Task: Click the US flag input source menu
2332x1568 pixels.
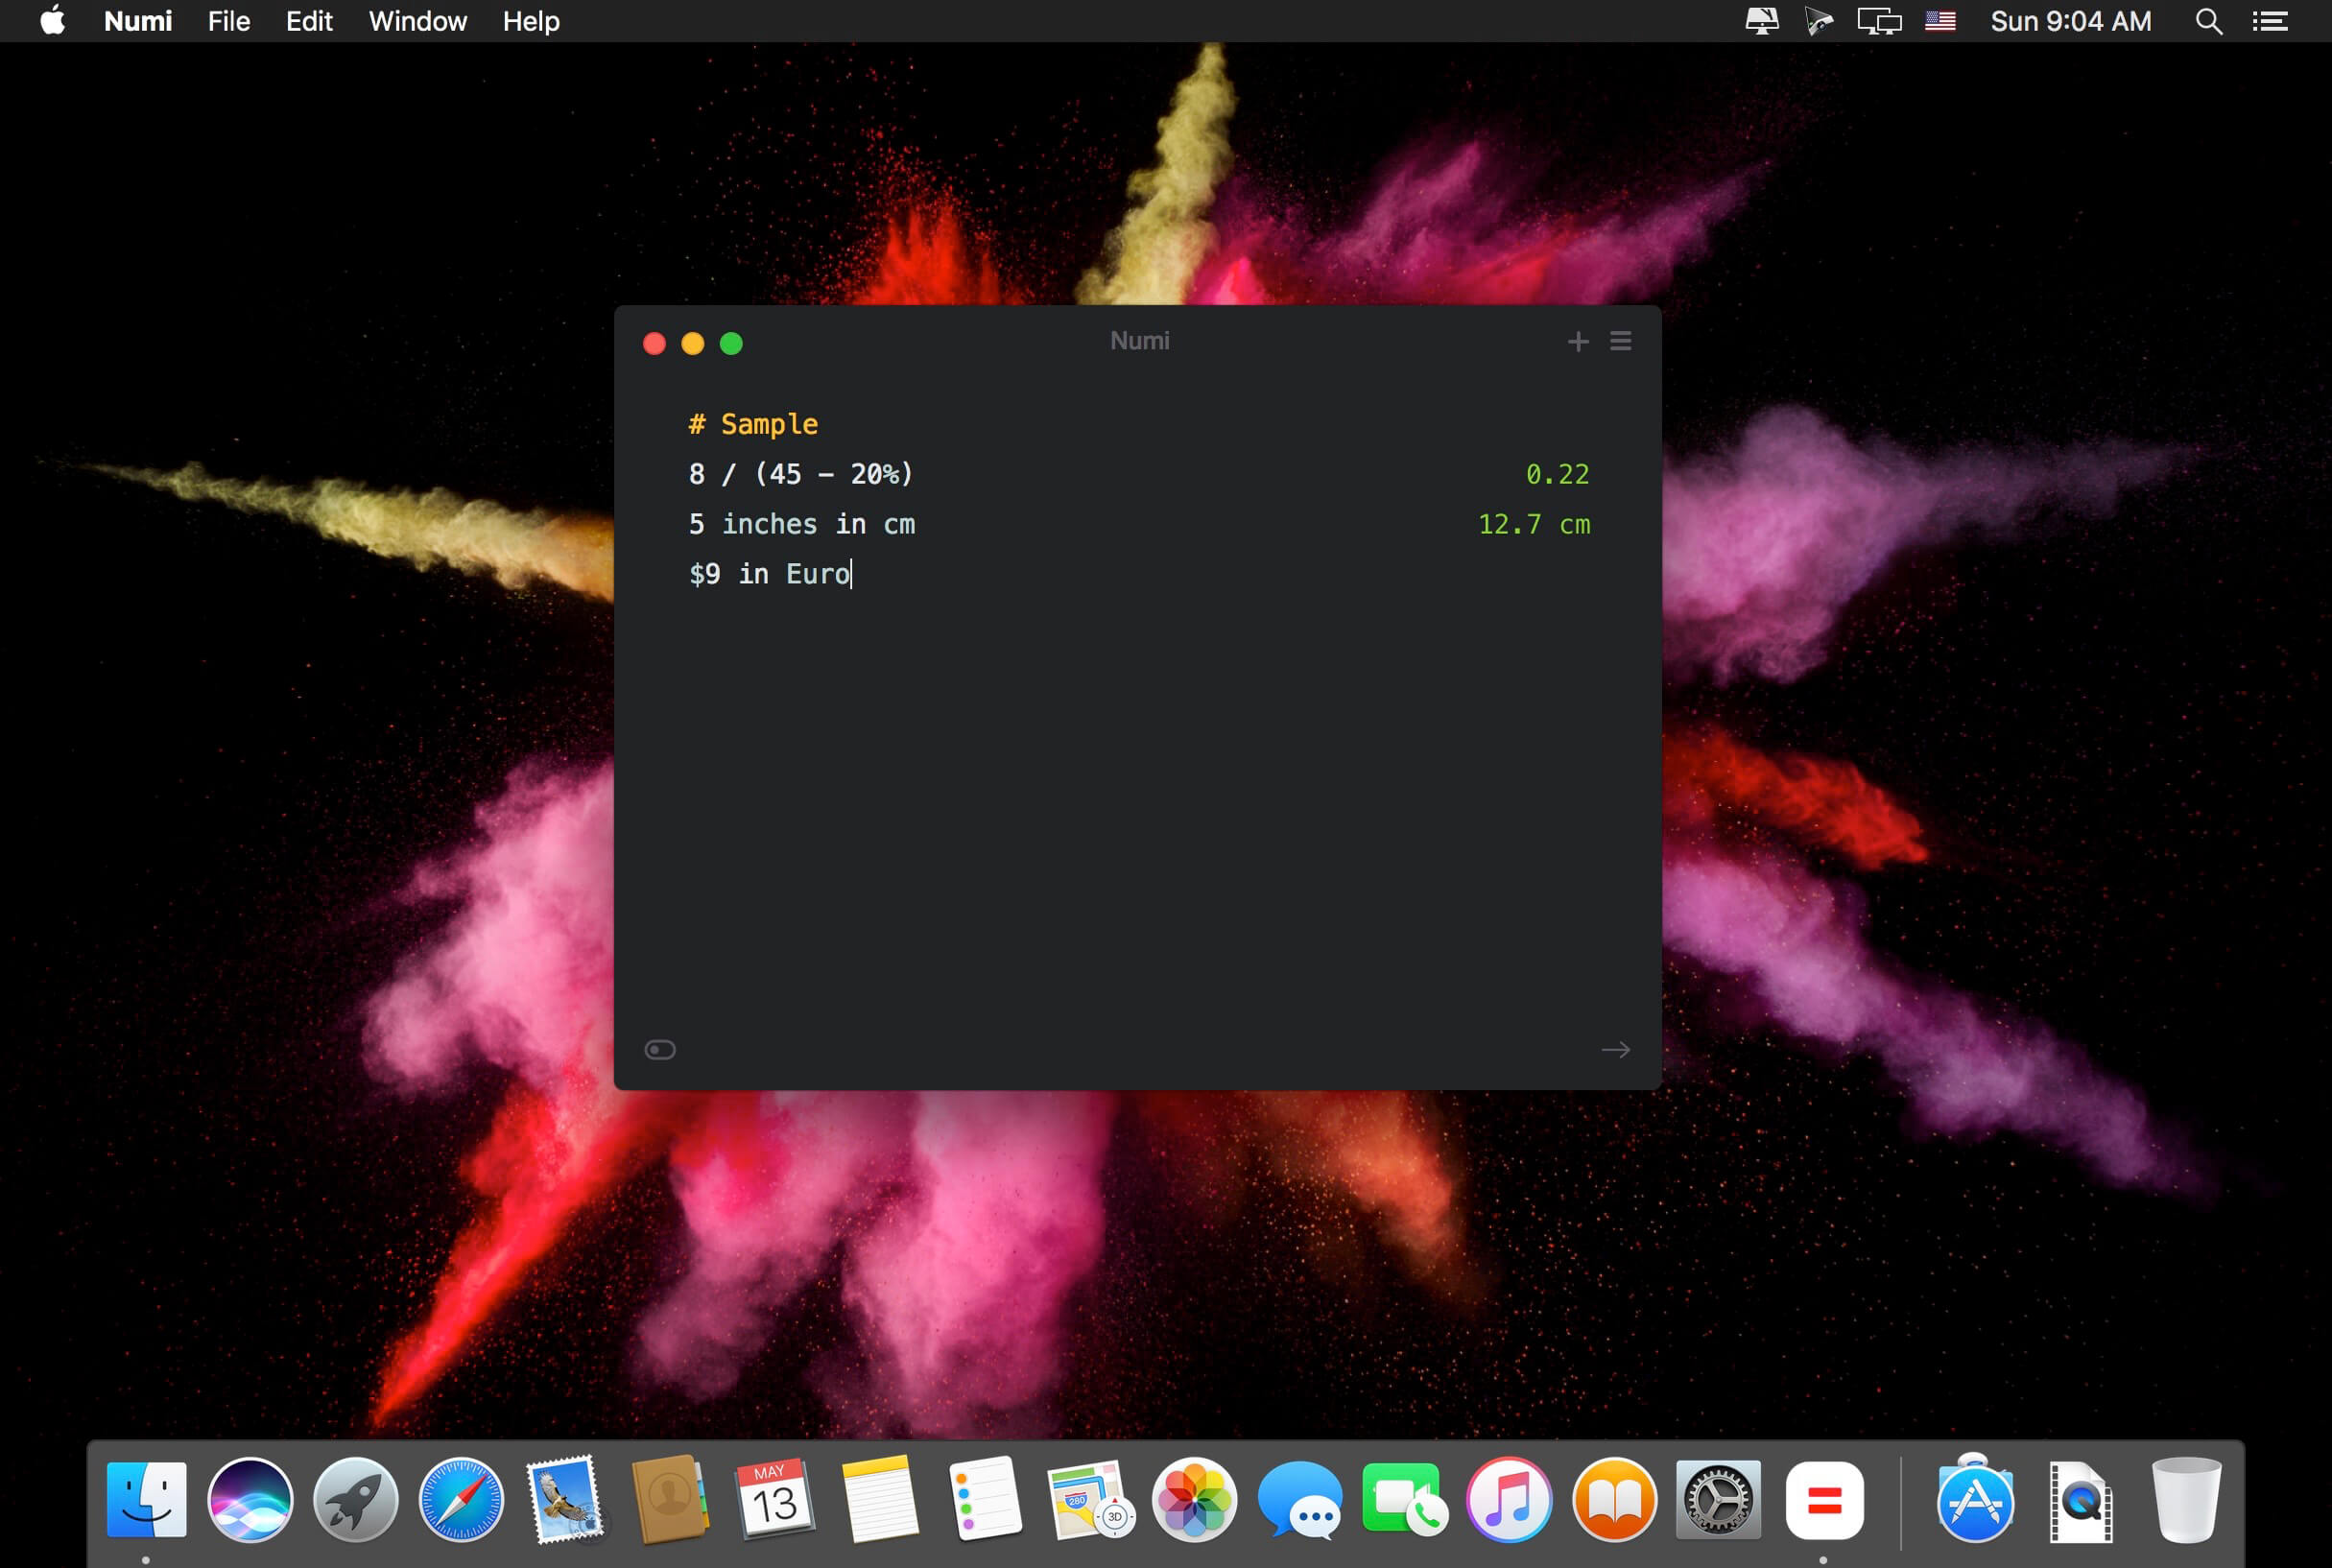Action: pos(1939,21)
